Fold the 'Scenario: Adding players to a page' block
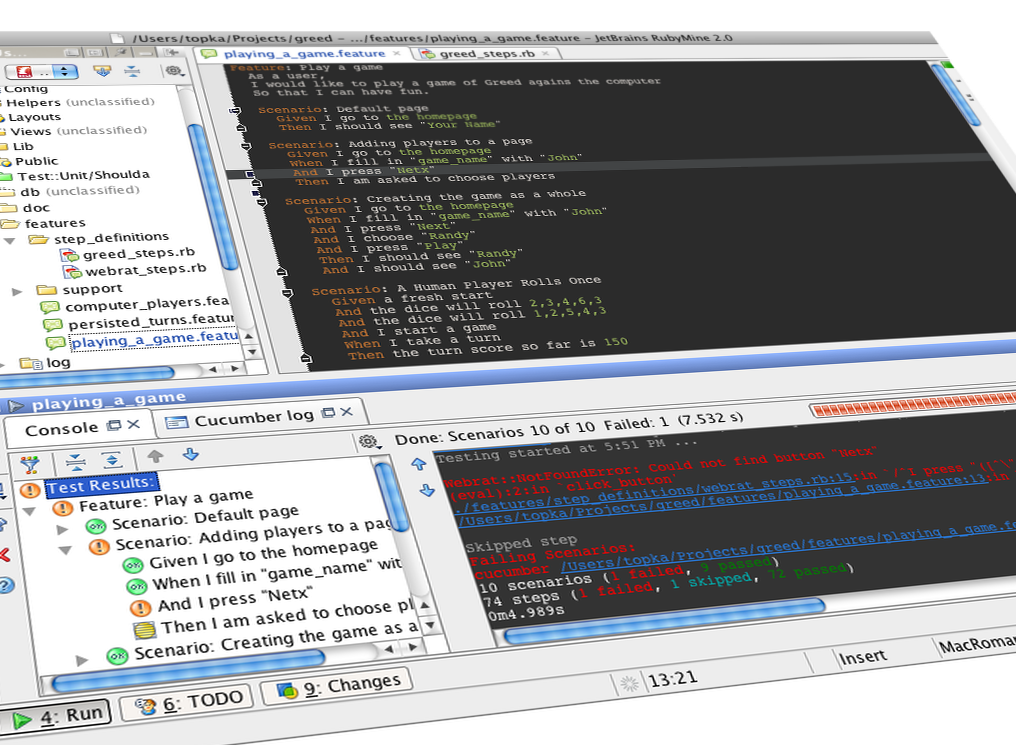Viewport: 1016px width, 745px height. tap(246, 146)
